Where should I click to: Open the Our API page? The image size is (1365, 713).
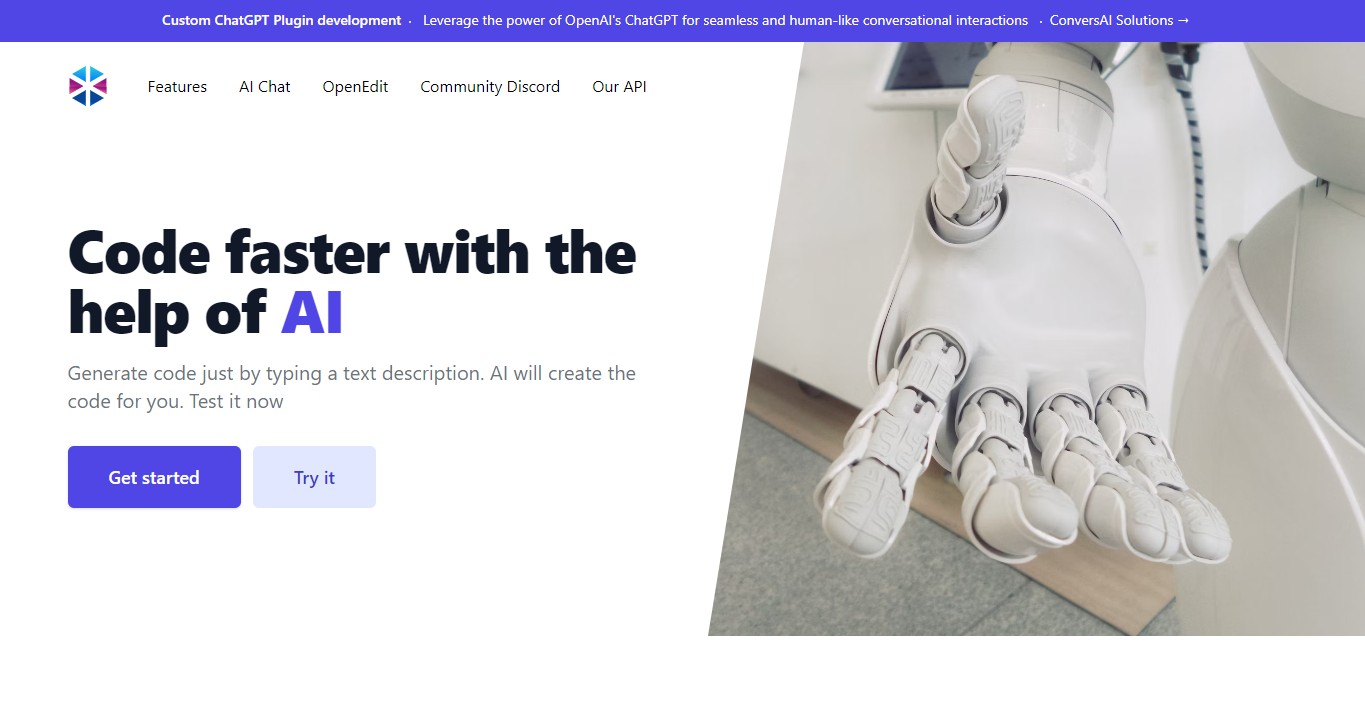619,87
